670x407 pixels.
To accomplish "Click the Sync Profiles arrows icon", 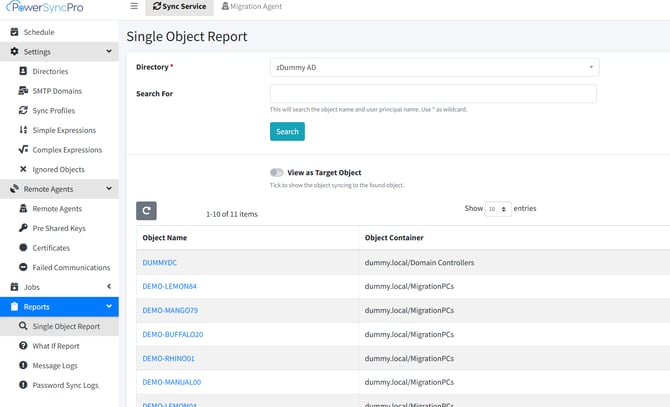I will [23, 110].
